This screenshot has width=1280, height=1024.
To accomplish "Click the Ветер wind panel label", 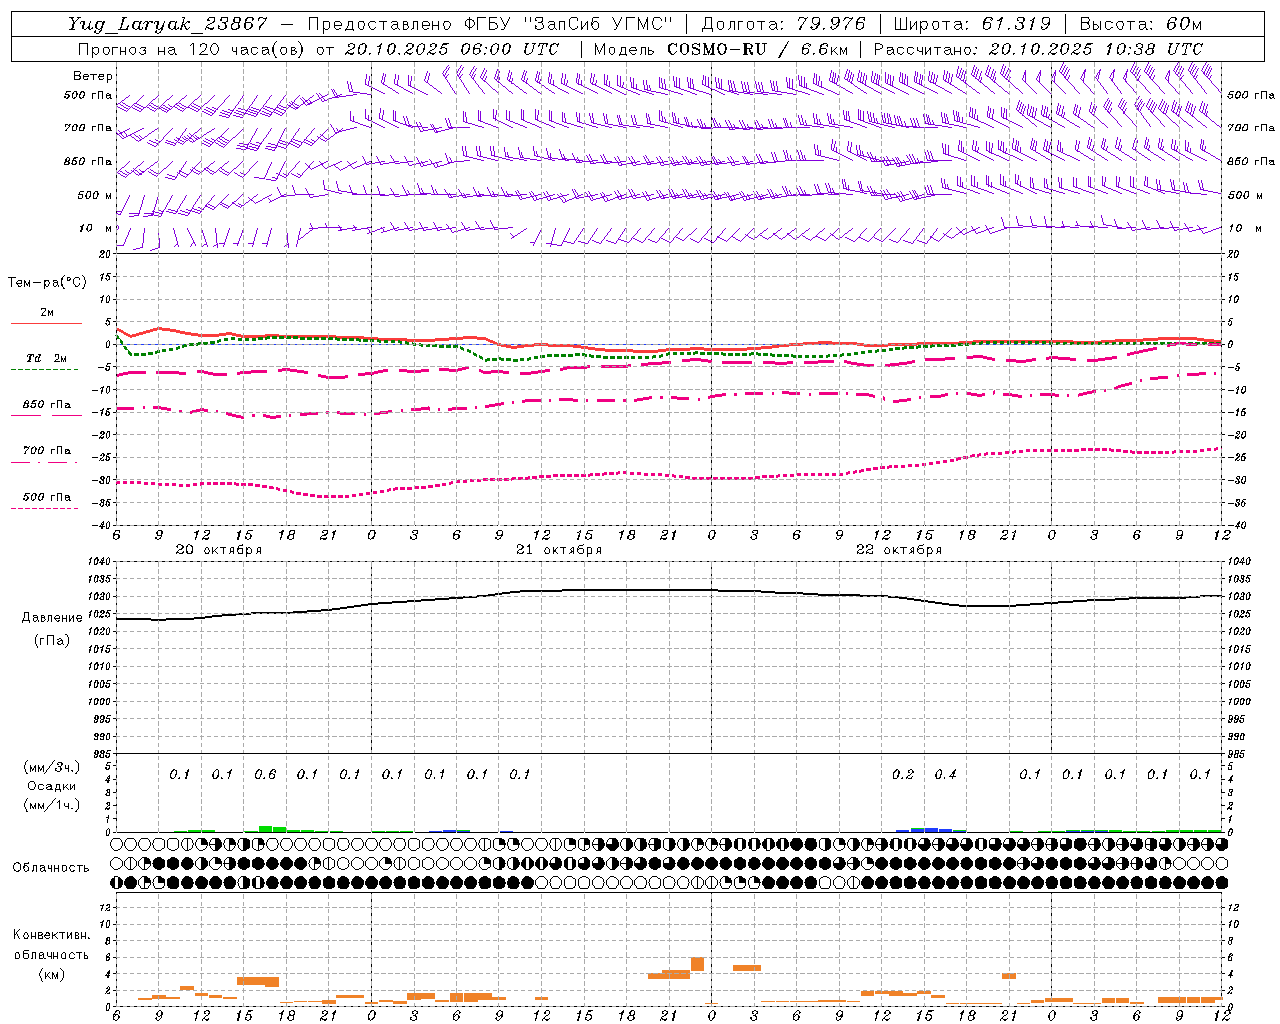I will (93, 76).
